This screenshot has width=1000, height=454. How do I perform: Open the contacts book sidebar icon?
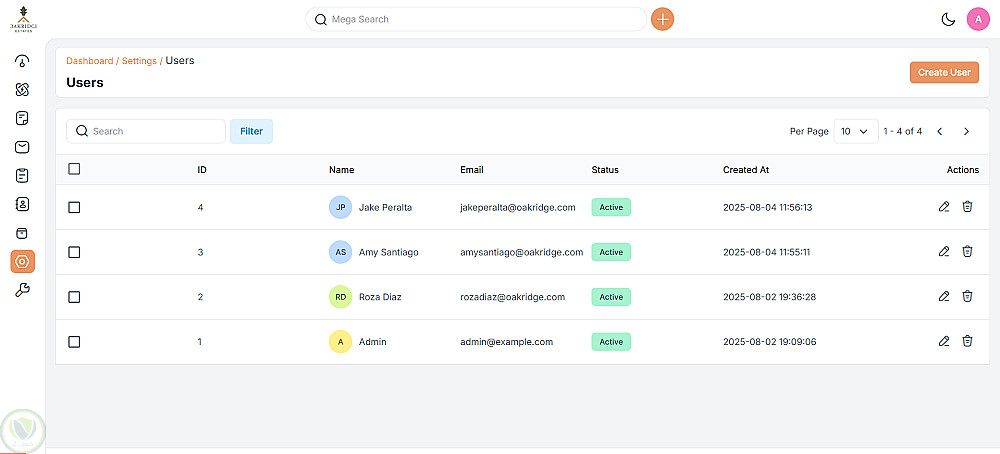coord(22,204)
